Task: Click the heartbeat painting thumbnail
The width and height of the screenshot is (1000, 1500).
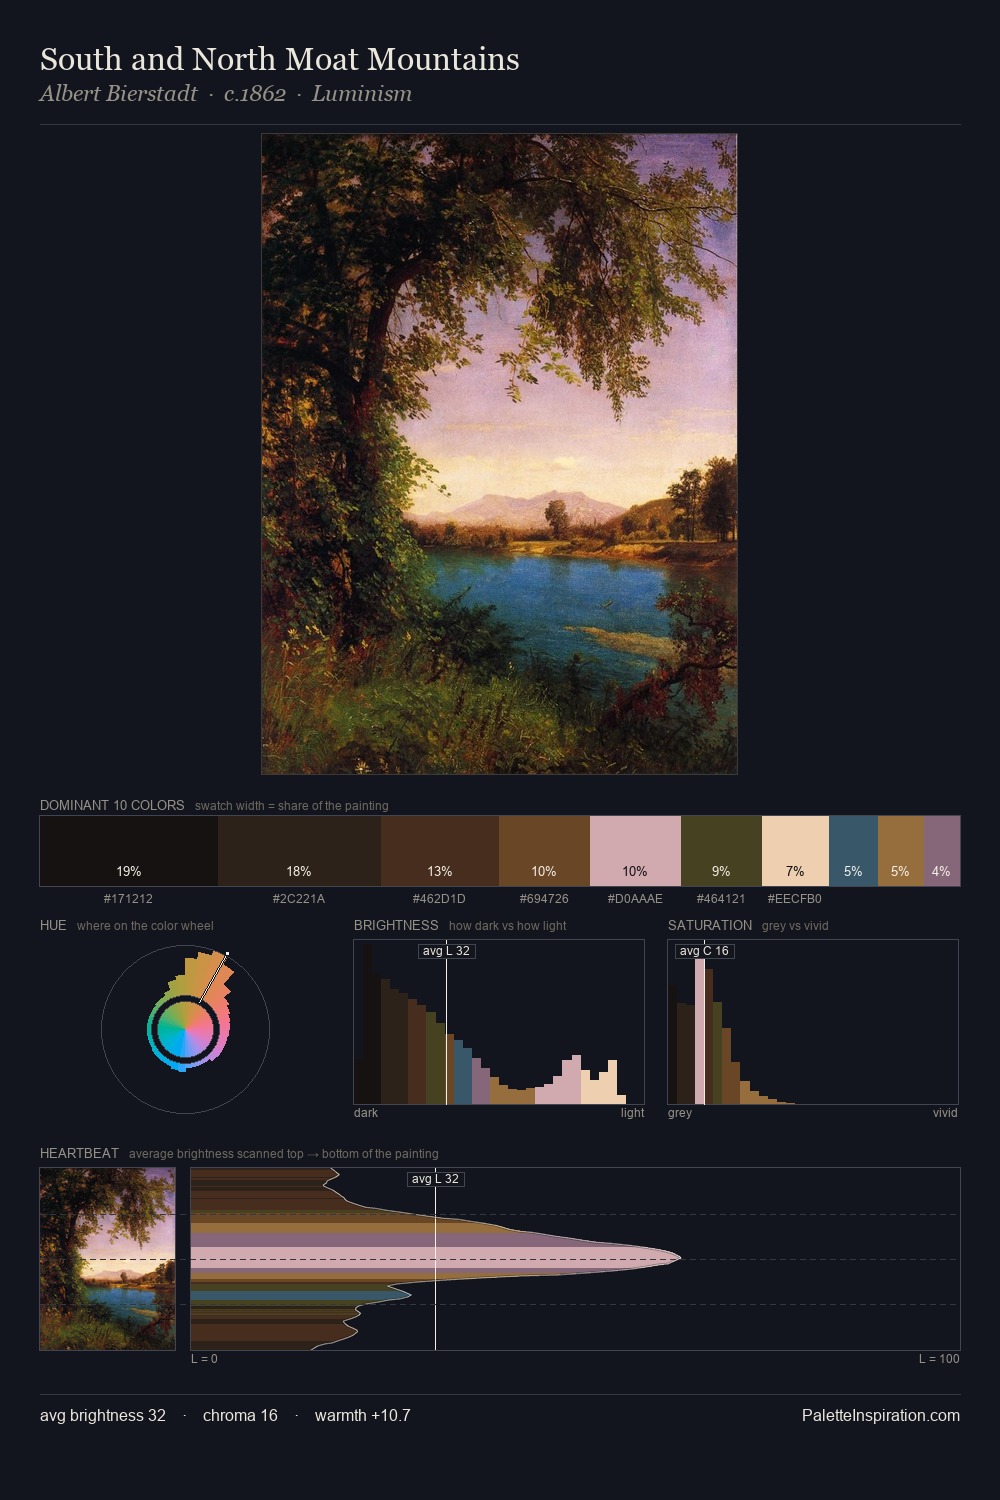Action: click(x=107, y=1259)
